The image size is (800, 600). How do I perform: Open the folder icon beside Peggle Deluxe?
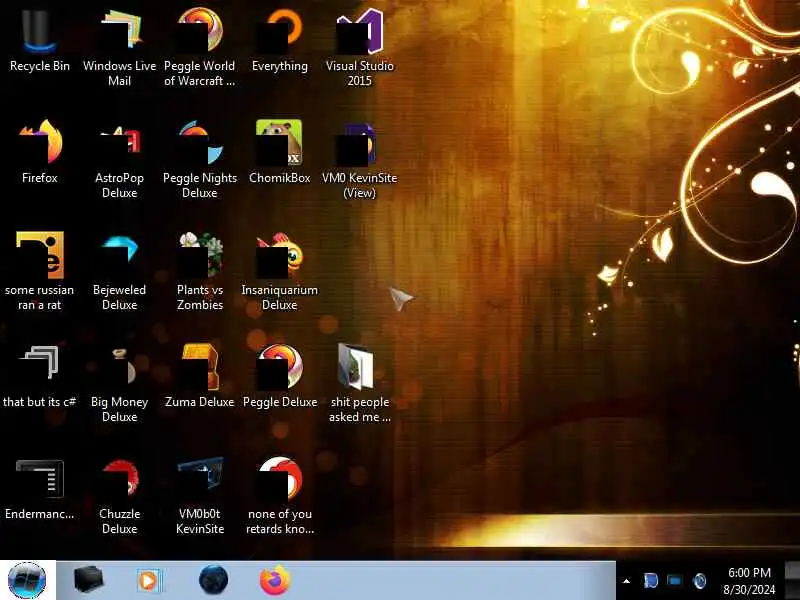click(360, 384)
